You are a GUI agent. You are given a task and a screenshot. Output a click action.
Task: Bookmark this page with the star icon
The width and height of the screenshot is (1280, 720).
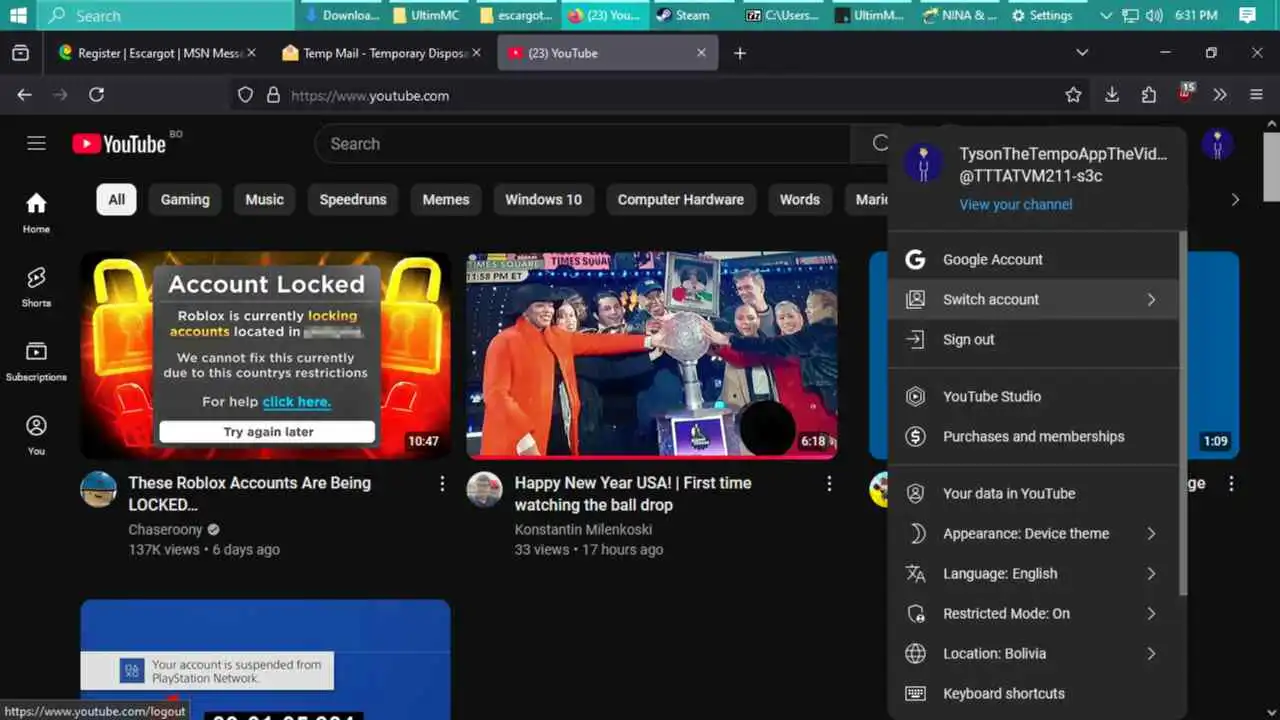pos(1073,95)
